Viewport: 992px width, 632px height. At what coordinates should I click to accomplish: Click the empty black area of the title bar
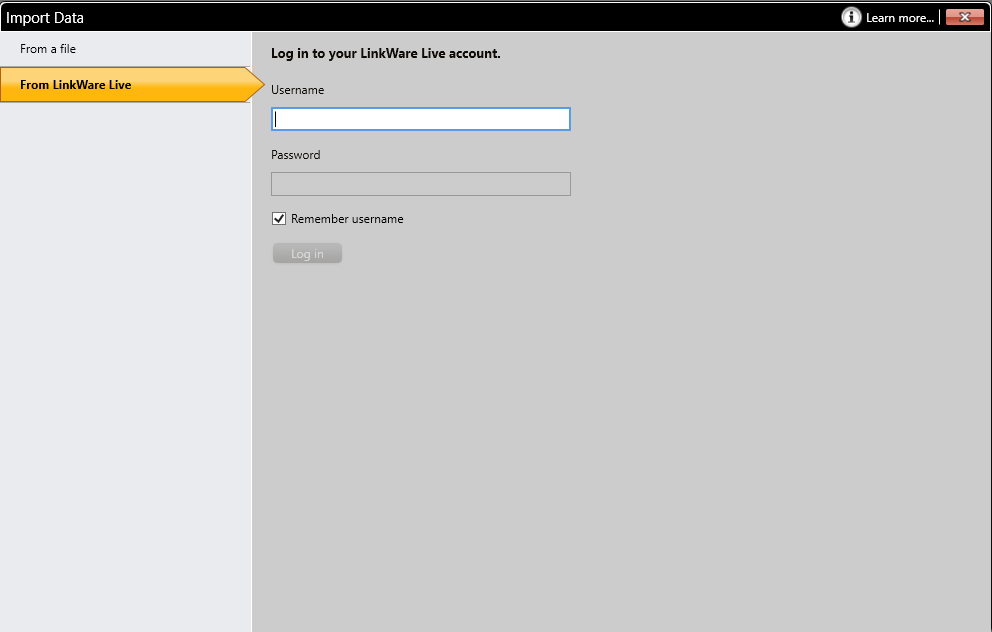(x=462, y=18)
